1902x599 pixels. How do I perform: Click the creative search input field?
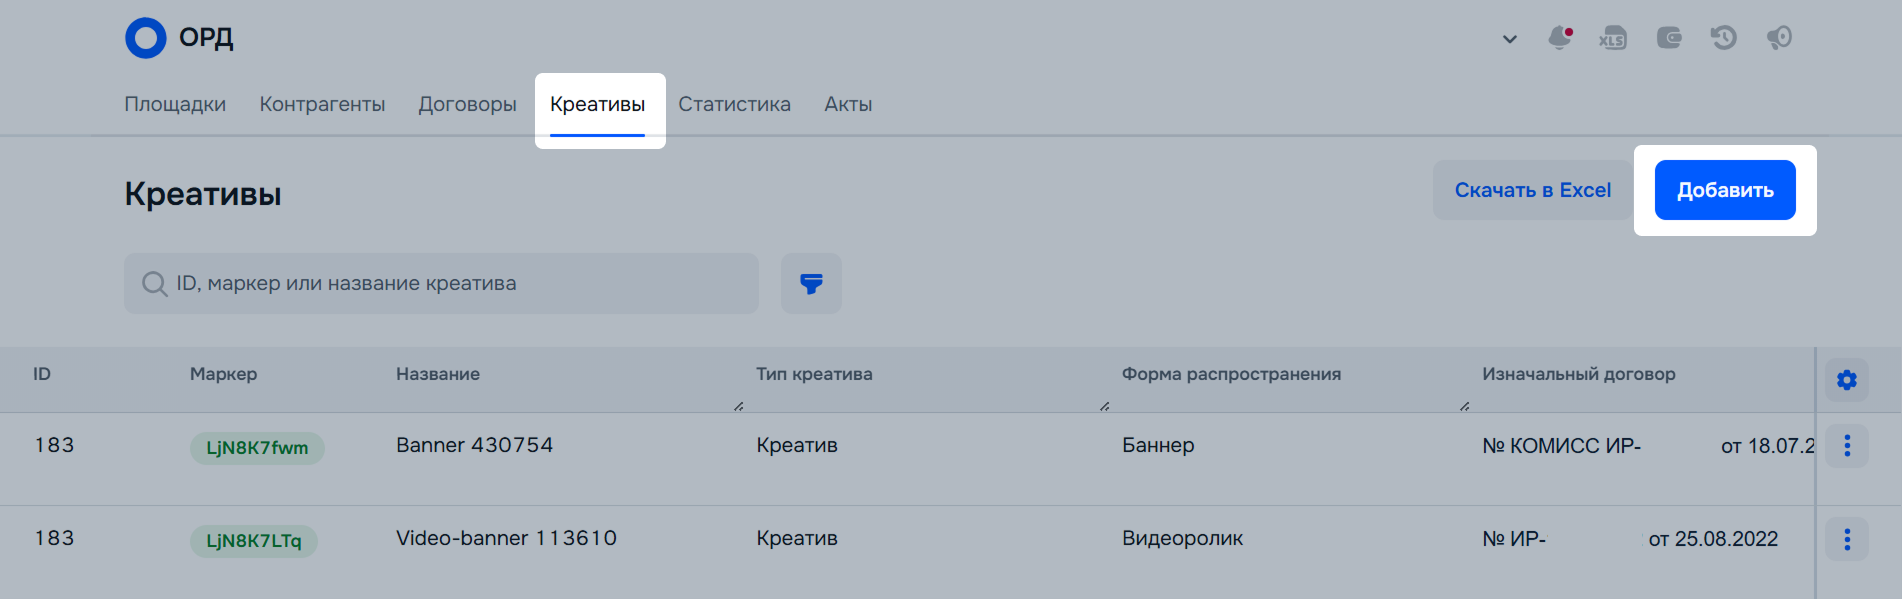click(x=450, y=284)
